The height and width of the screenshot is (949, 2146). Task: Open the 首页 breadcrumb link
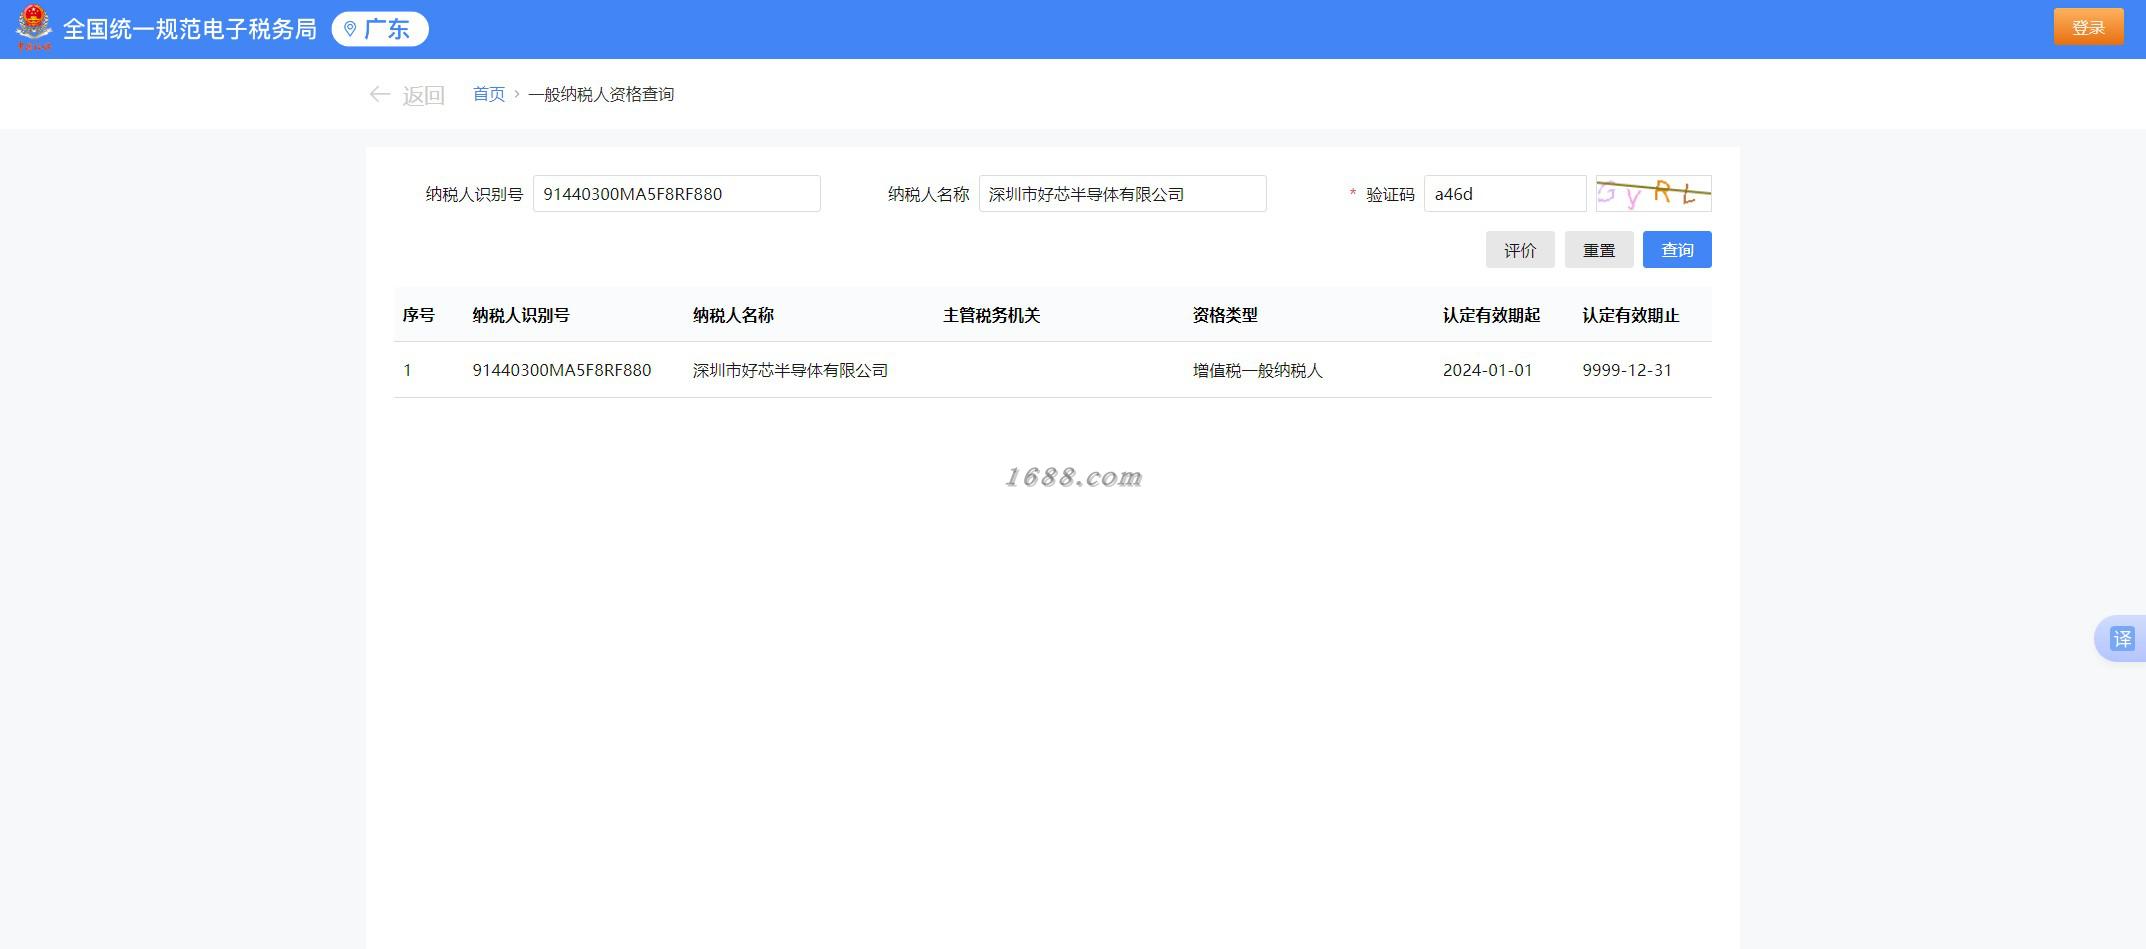(489, 94)
